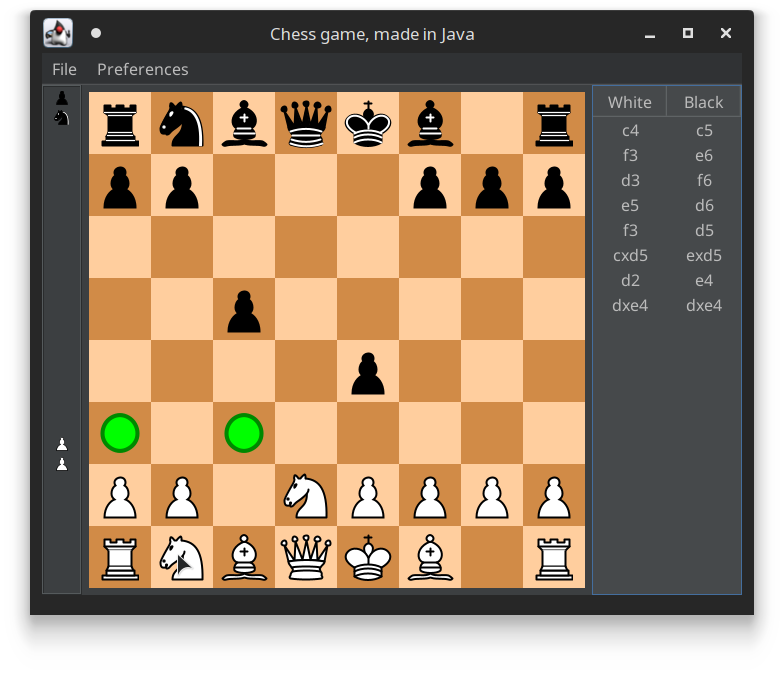The image size is (784, 677).
Task: Select the black queen on d8
Action: coord(306,123)
